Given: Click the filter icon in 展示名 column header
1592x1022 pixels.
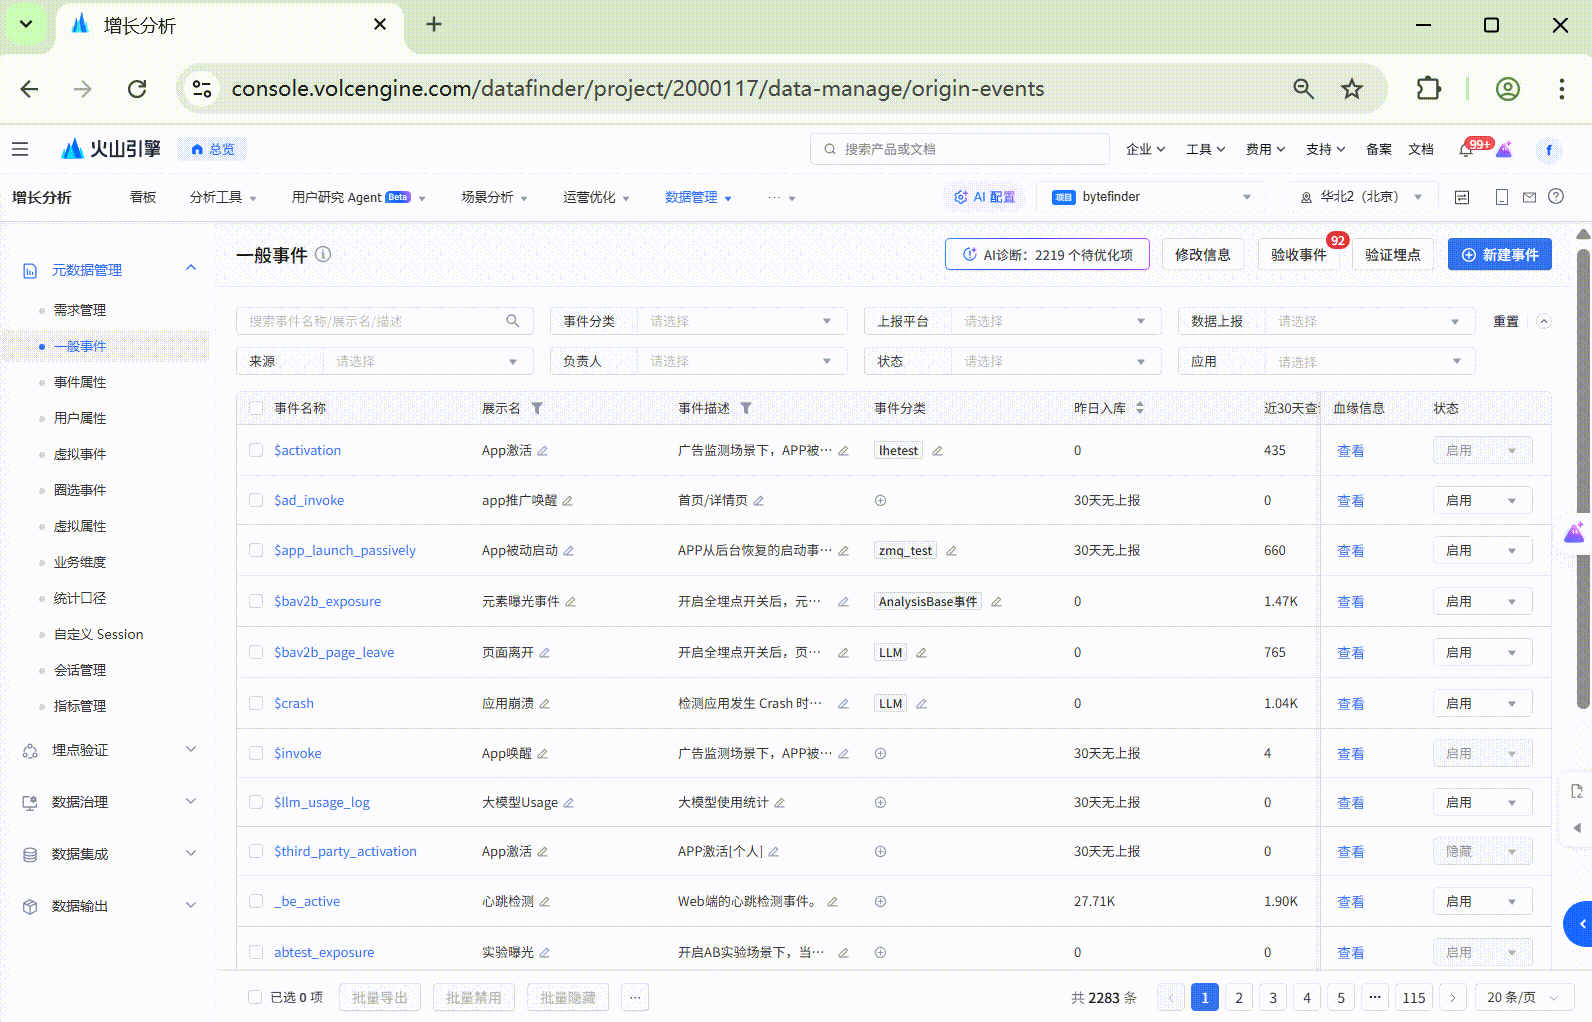Looking at the screenshot, I should coord(537,408).
